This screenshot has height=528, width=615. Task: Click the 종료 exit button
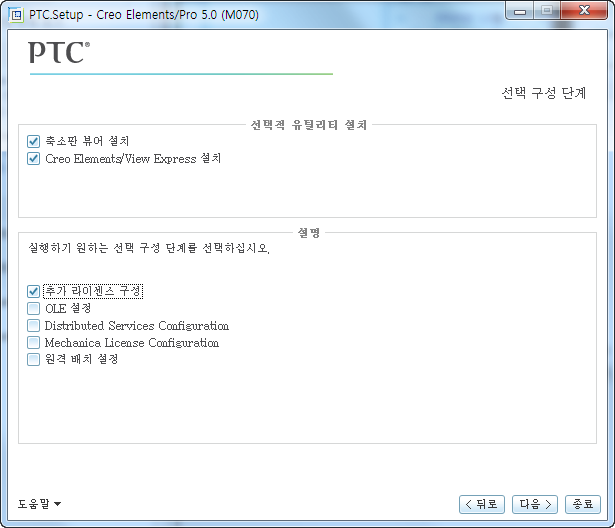click(x=582, y=504)
